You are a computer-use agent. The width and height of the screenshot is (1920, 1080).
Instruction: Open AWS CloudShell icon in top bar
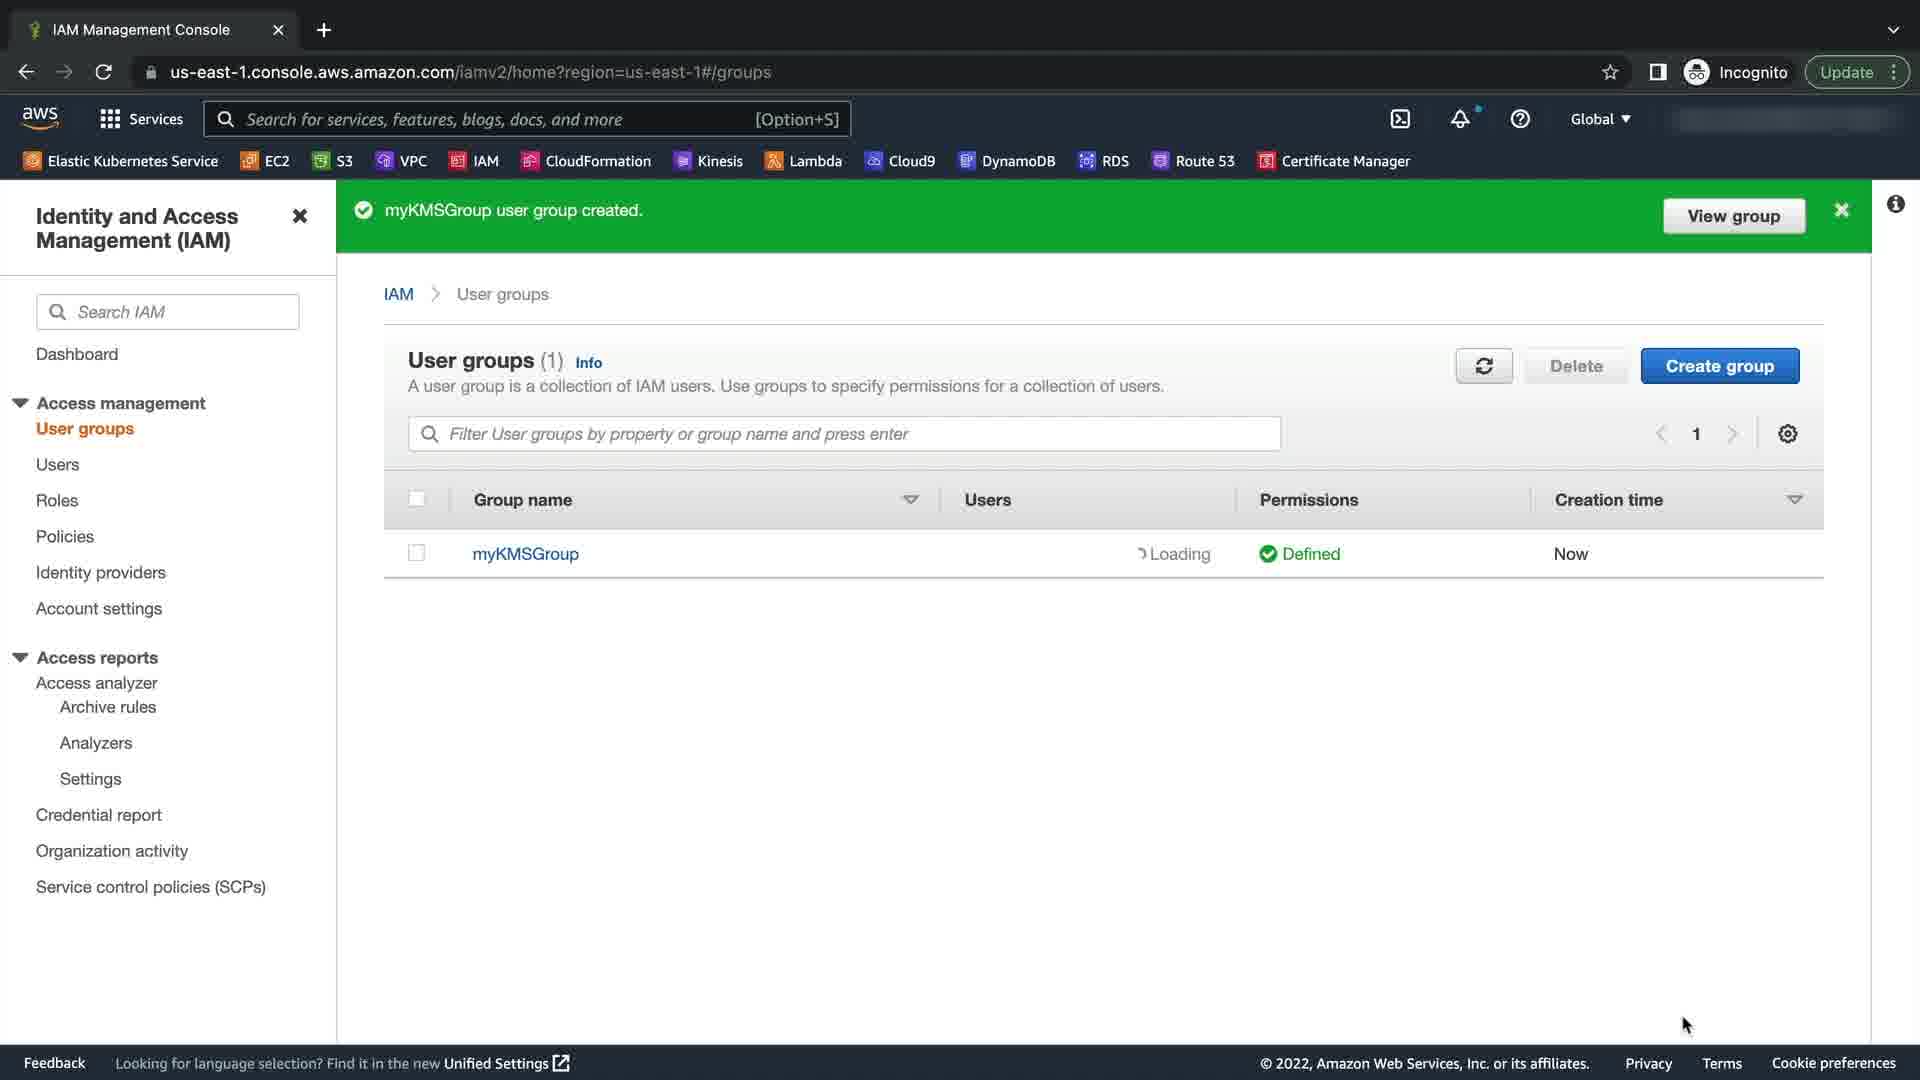pyautogui.click(x=1400, y=119)
